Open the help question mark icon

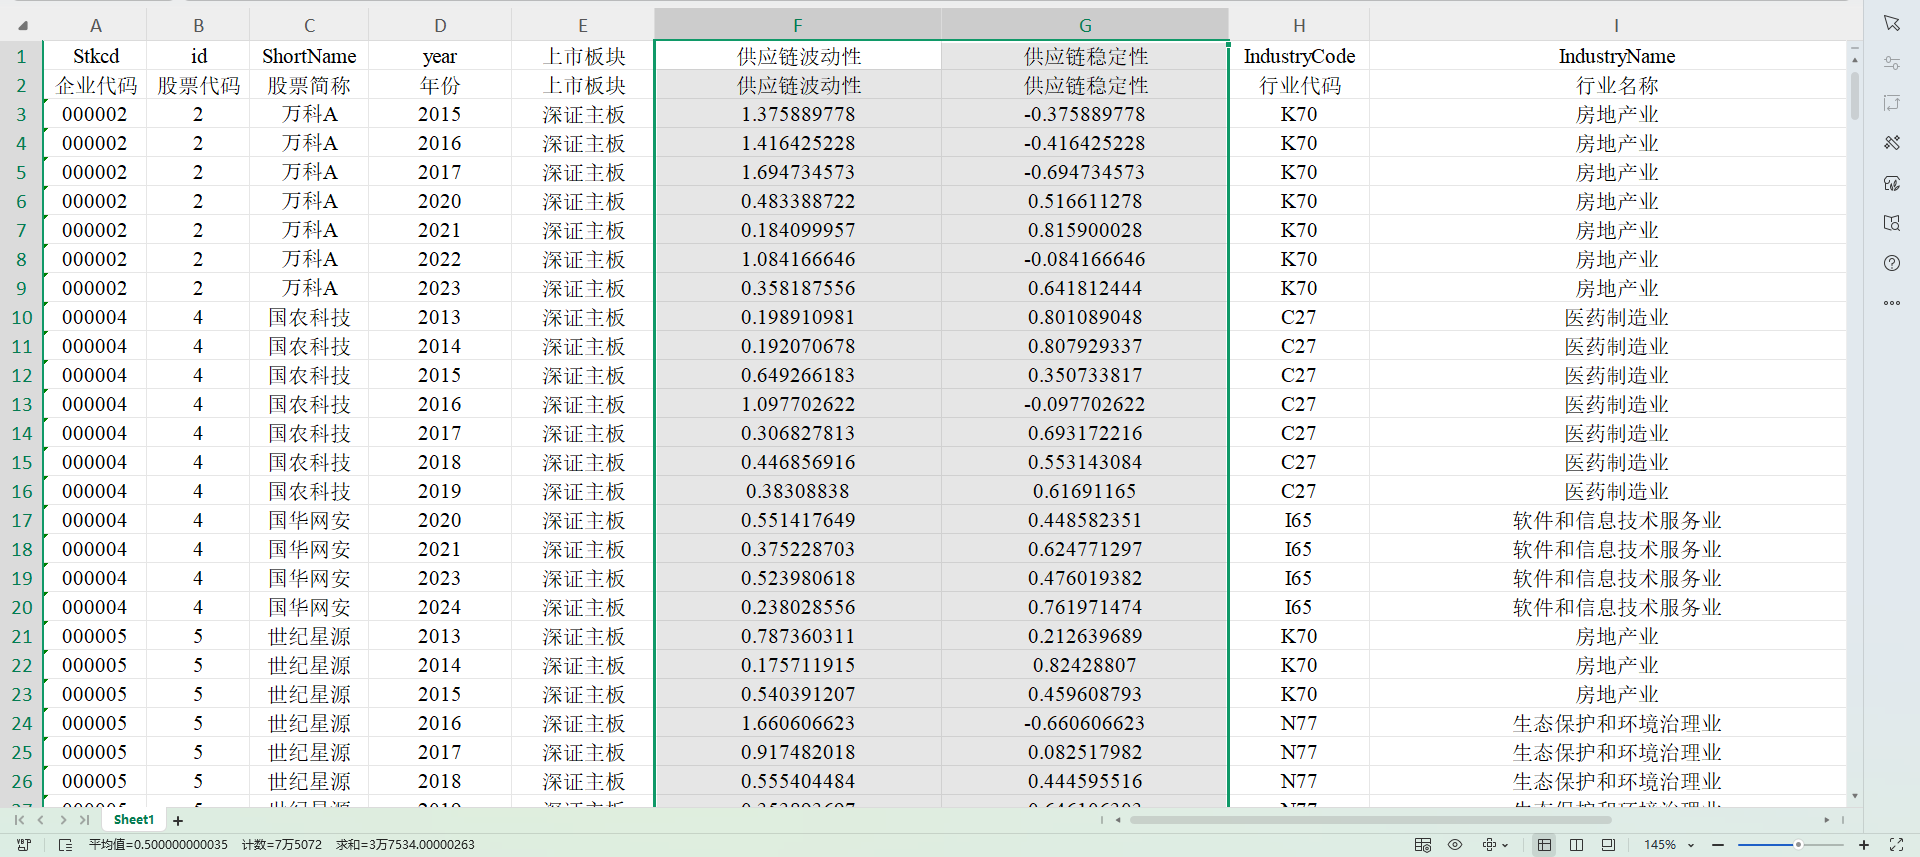pyautogui.click(x=1891, y=263)
